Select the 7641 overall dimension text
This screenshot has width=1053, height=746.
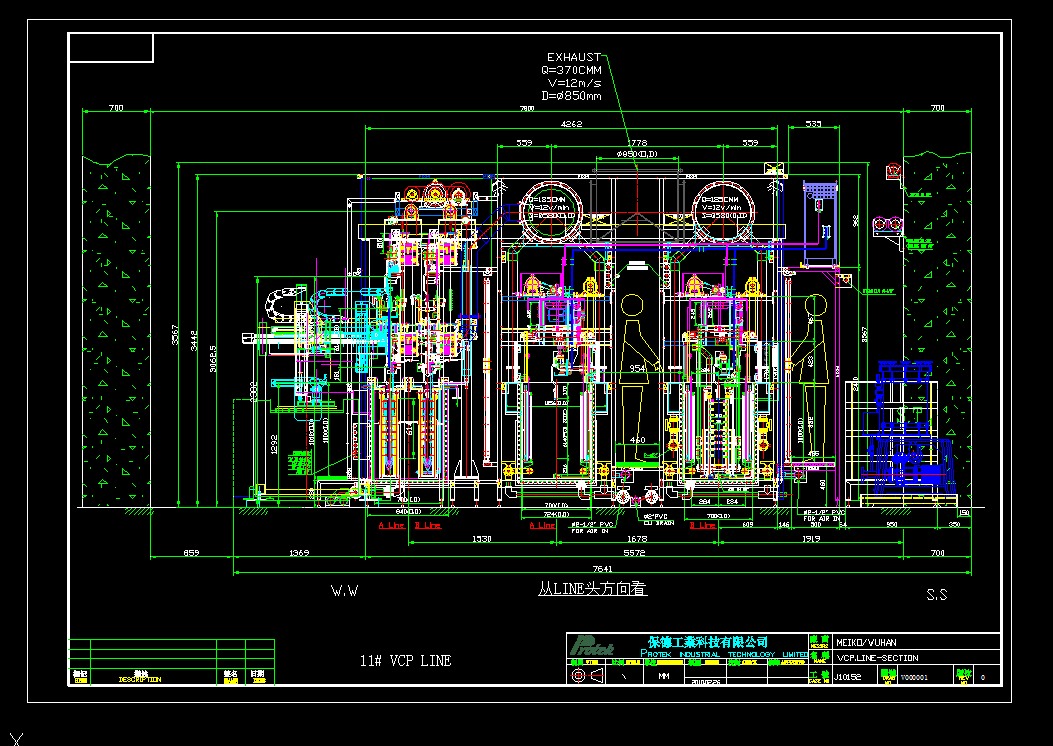602,569
